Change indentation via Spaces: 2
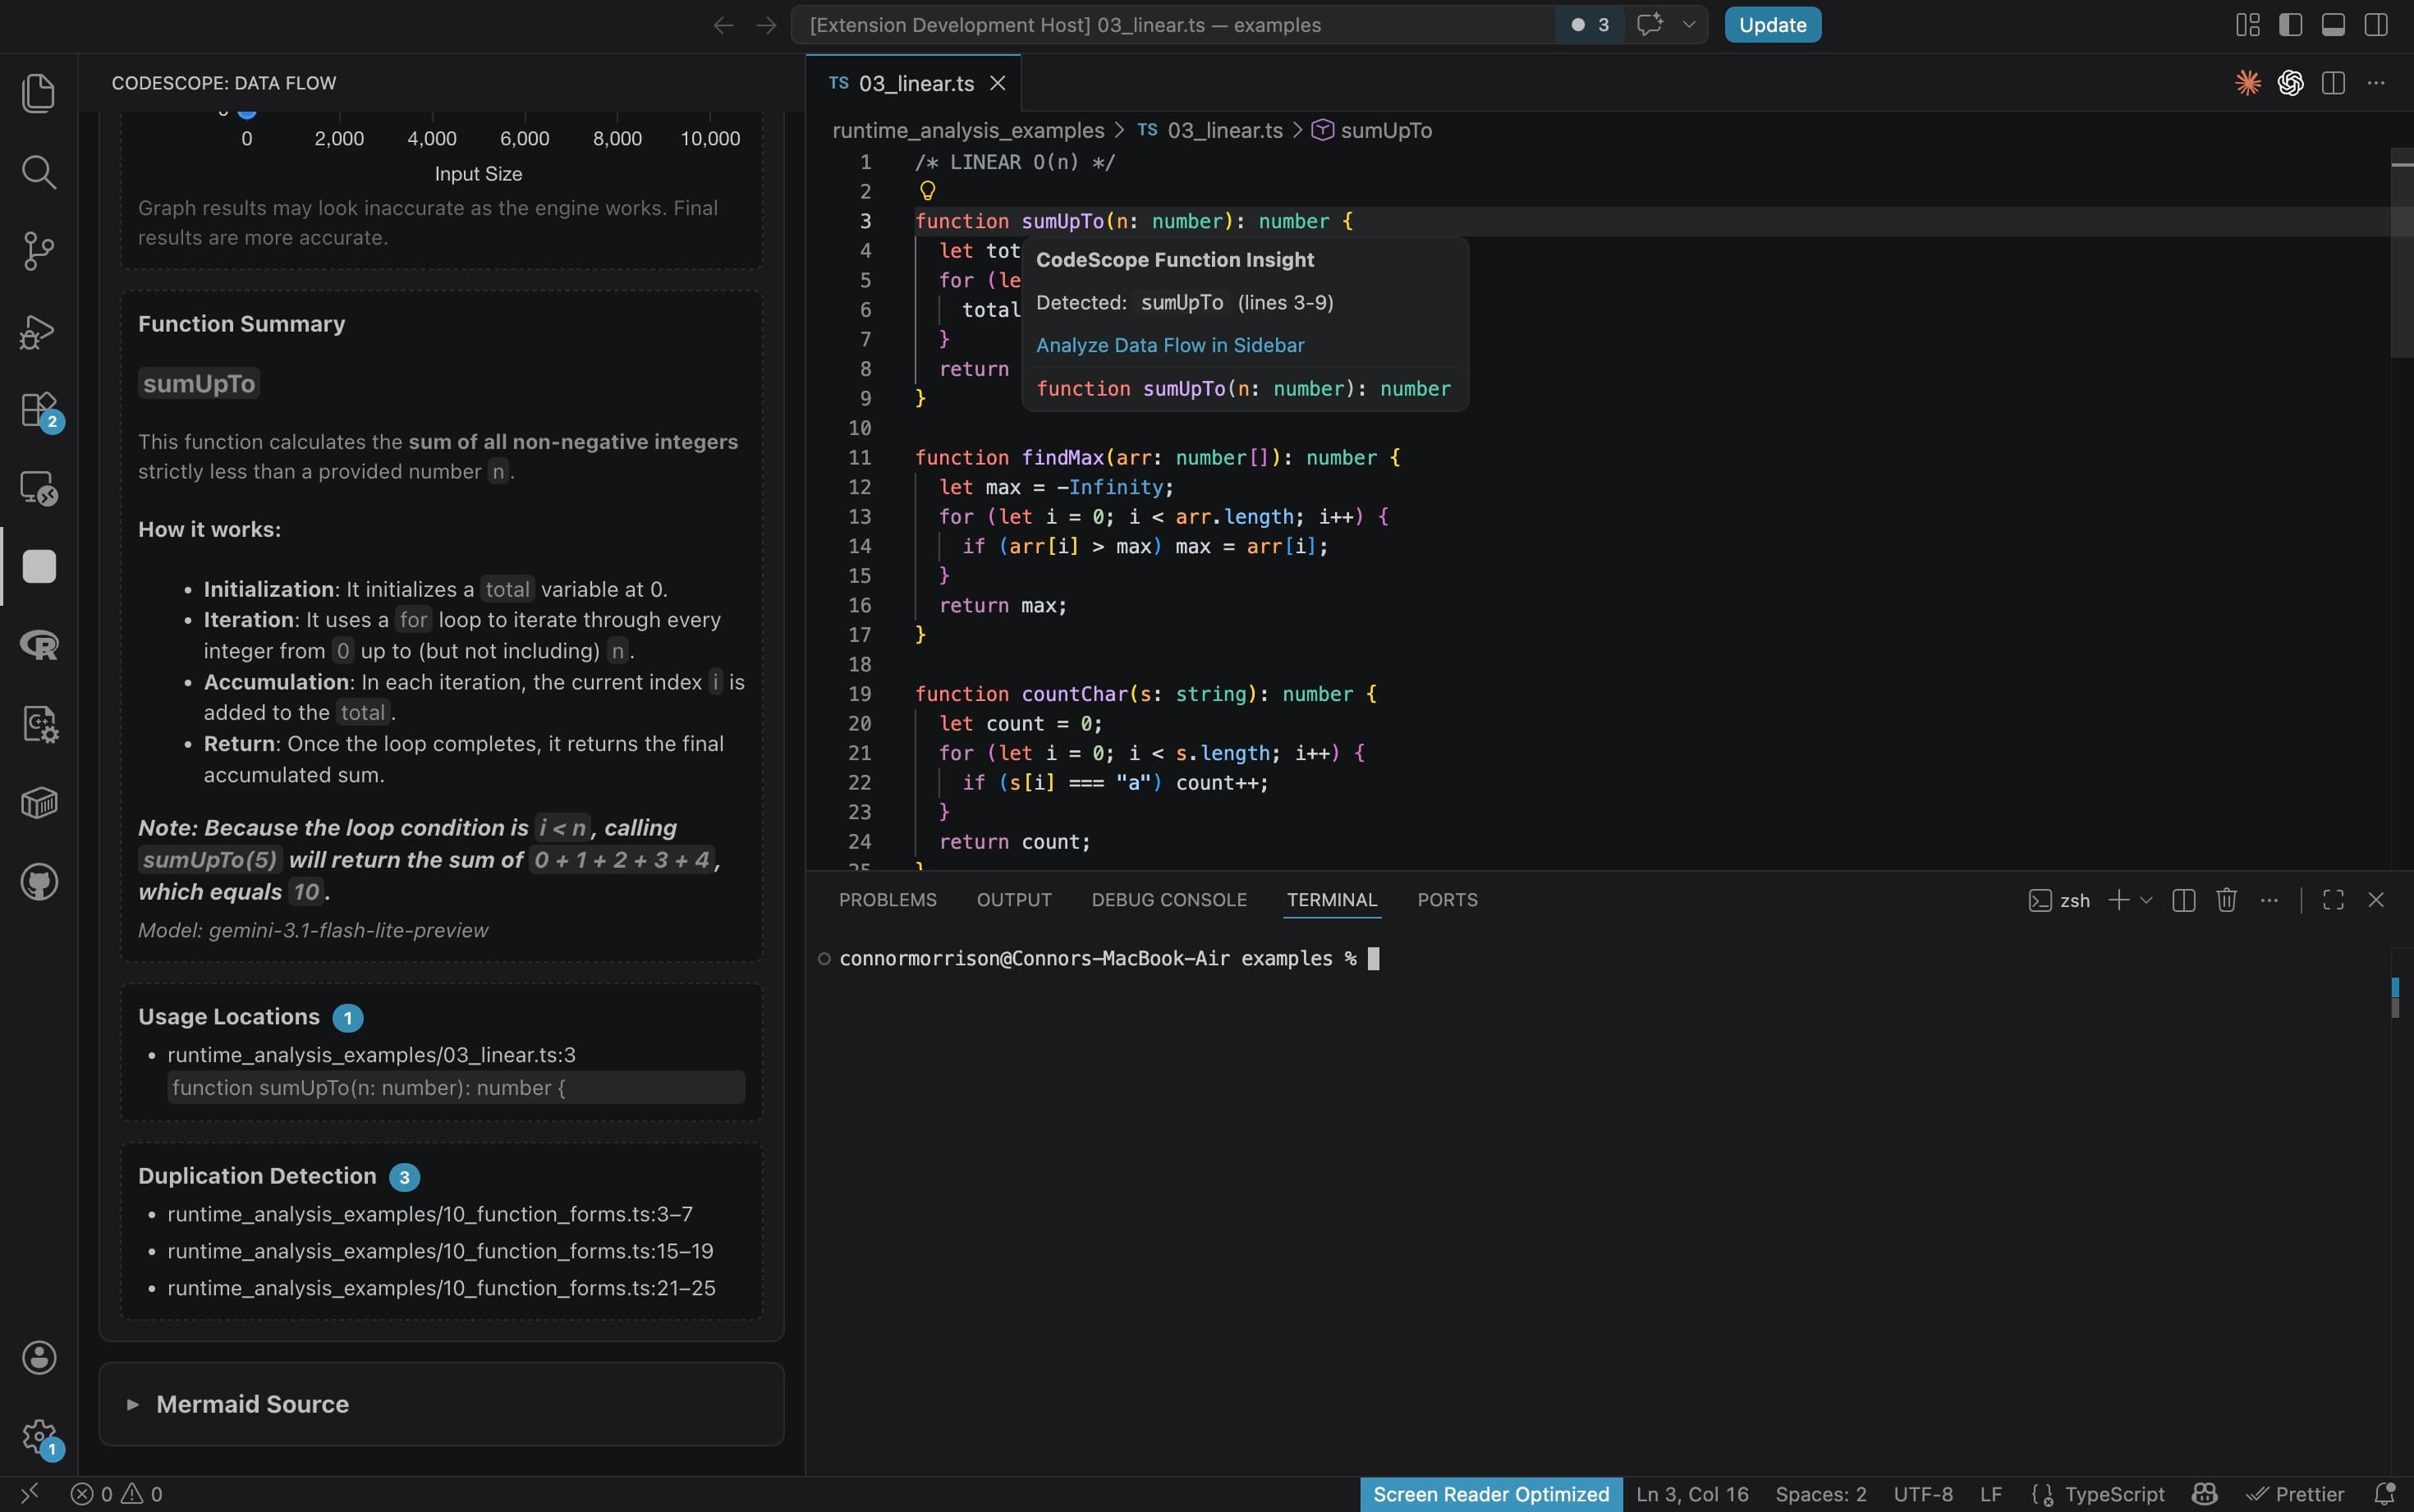Image resolution: width=2414 pixels, height=1512 pixels. pyautogui.click(x=1821, y=1494)
